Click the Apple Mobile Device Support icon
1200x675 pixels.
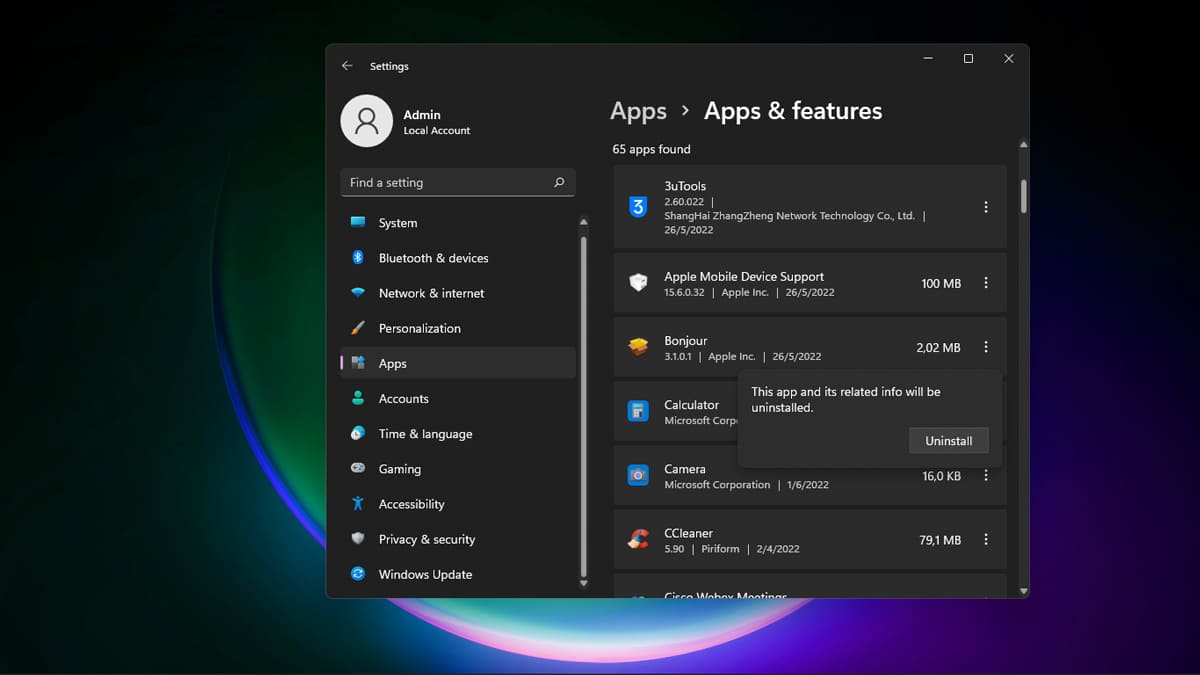(x=638, y=284)
